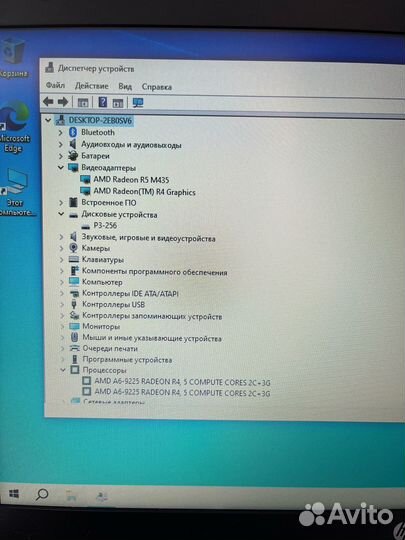Select the Компьютер category label
Image resolution: width=405 pixels, height=540 pixels.
[x=102, y=282]
